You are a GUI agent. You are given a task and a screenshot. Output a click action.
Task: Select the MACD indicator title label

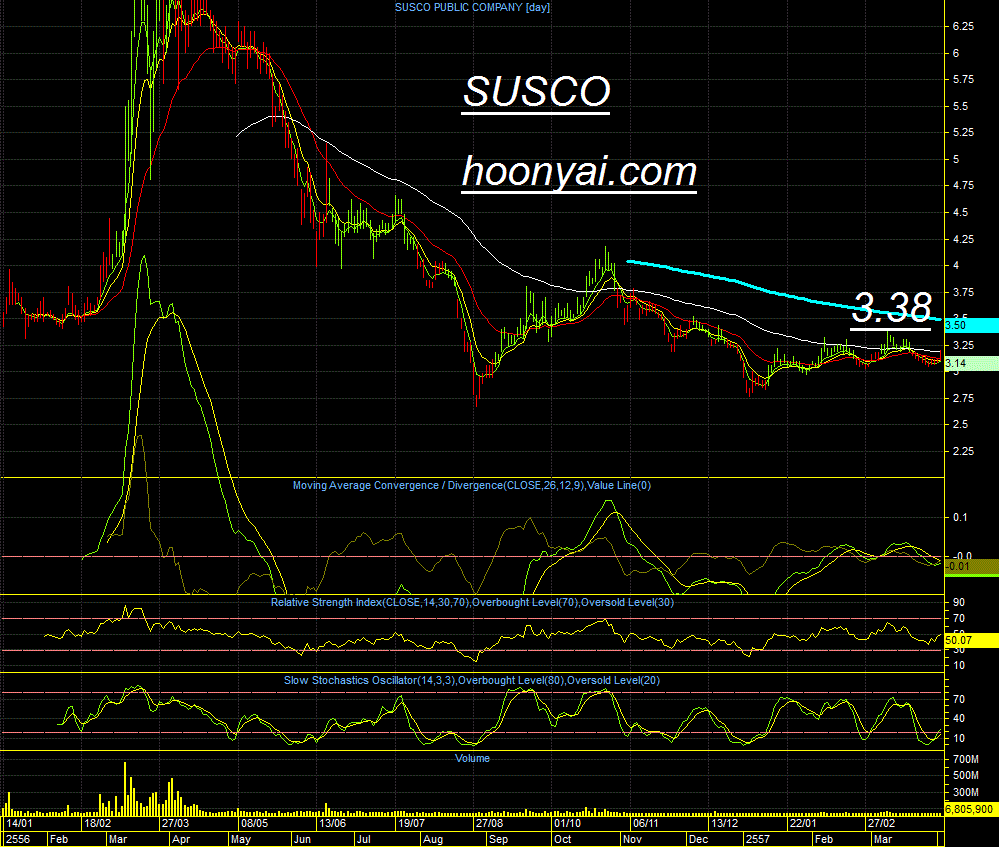(x=471, y=486)
